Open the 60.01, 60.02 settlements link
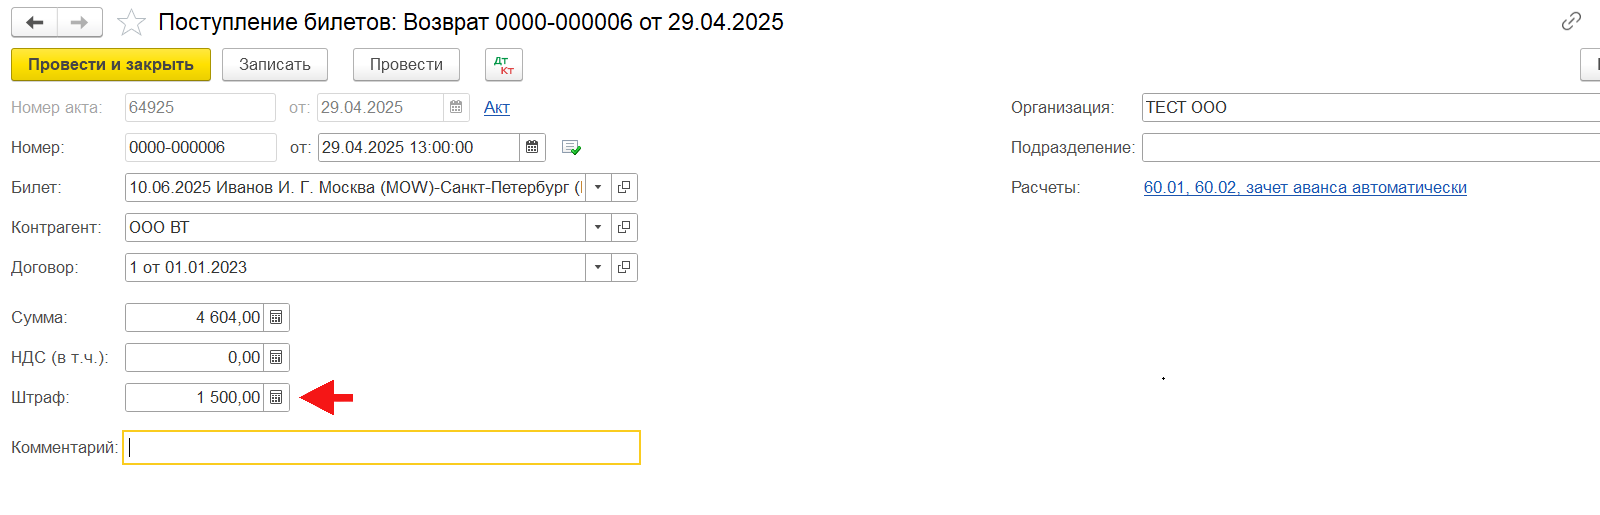The image size is (1600, 515). (x=1304, y=187)
